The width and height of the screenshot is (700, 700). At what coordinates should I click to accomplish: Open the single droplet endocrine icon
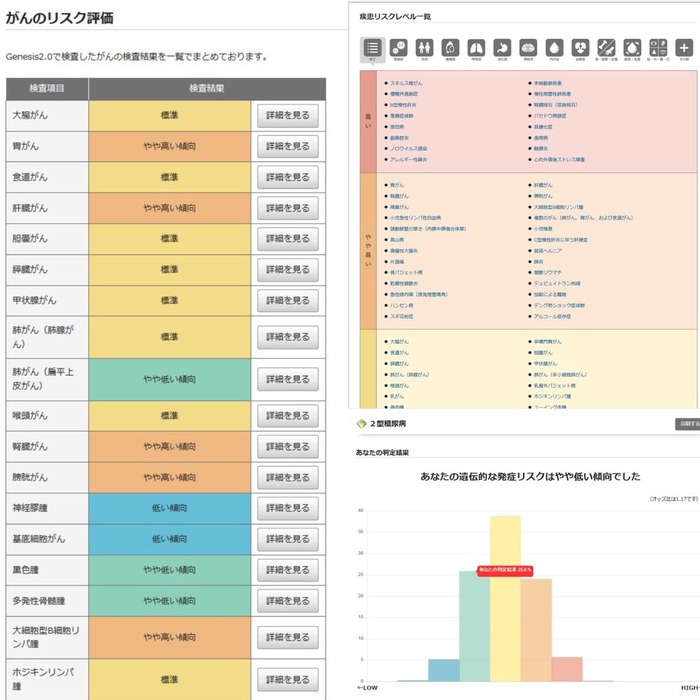click(554, 47)
